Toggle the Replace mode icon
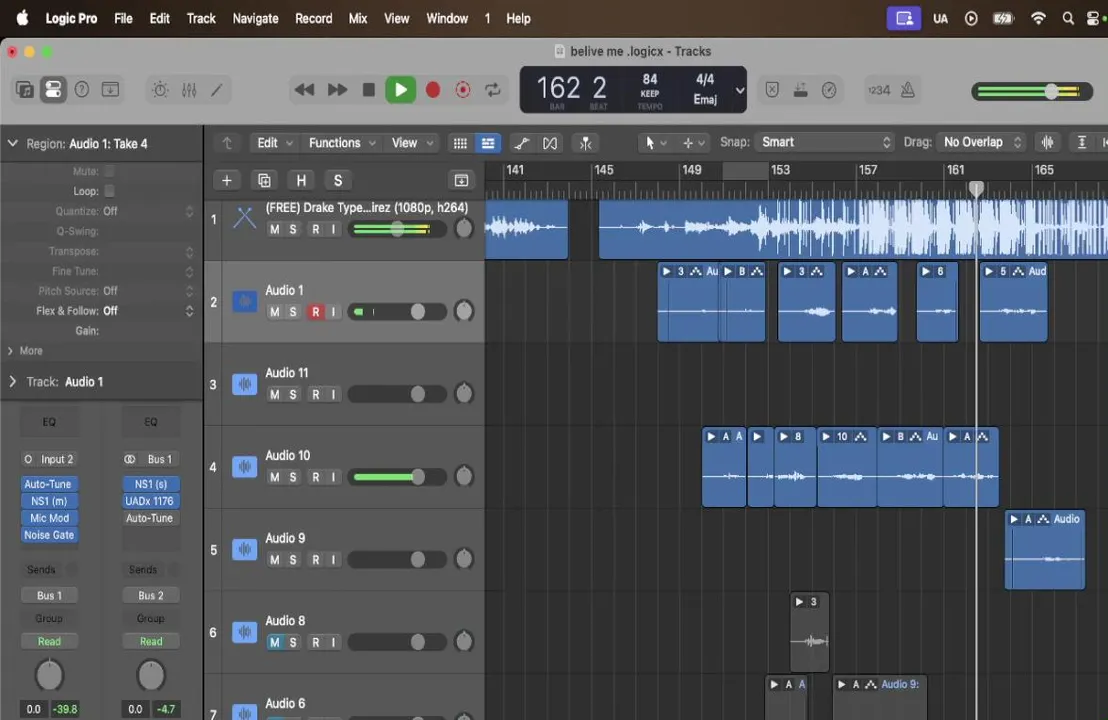 tap(772, 90)
